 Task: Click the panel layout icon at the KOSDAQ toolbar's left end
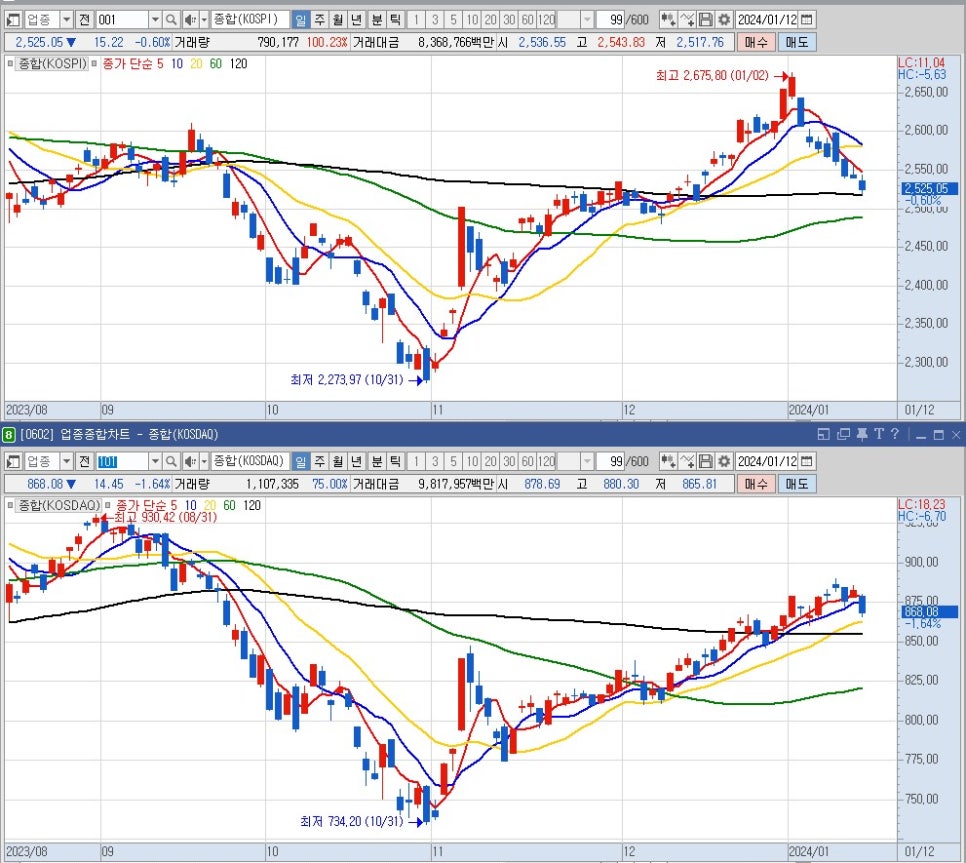pyautogui.click(x=13, y=461)
